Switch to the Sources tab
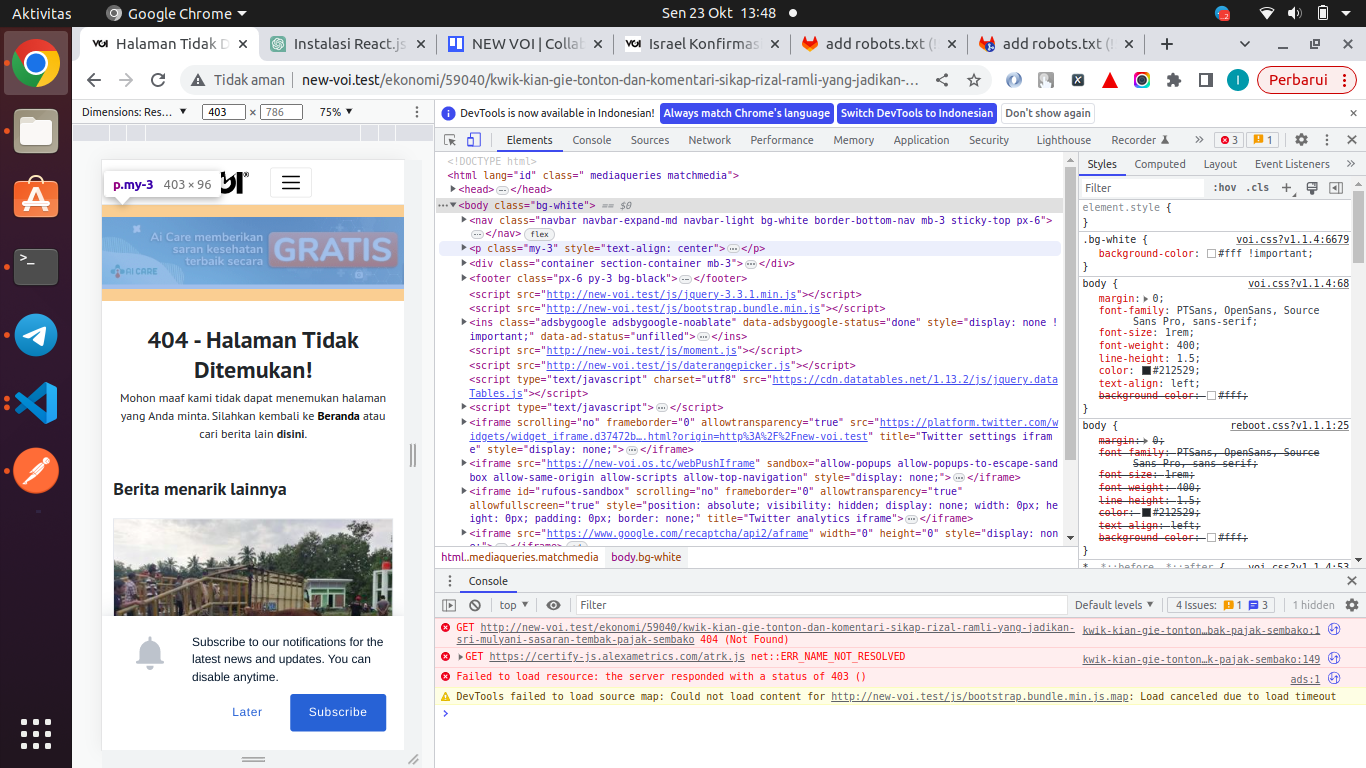Image resolution: width=1366 pixels, height=768 pixels. click(x=650, y=140)
